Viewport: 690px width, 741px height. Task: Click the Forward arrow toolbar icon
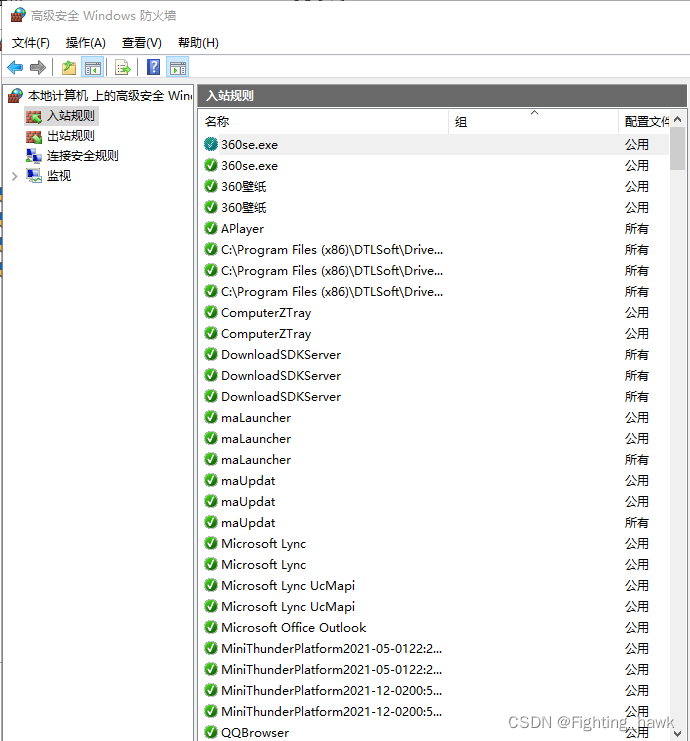[x=38, y=68]
